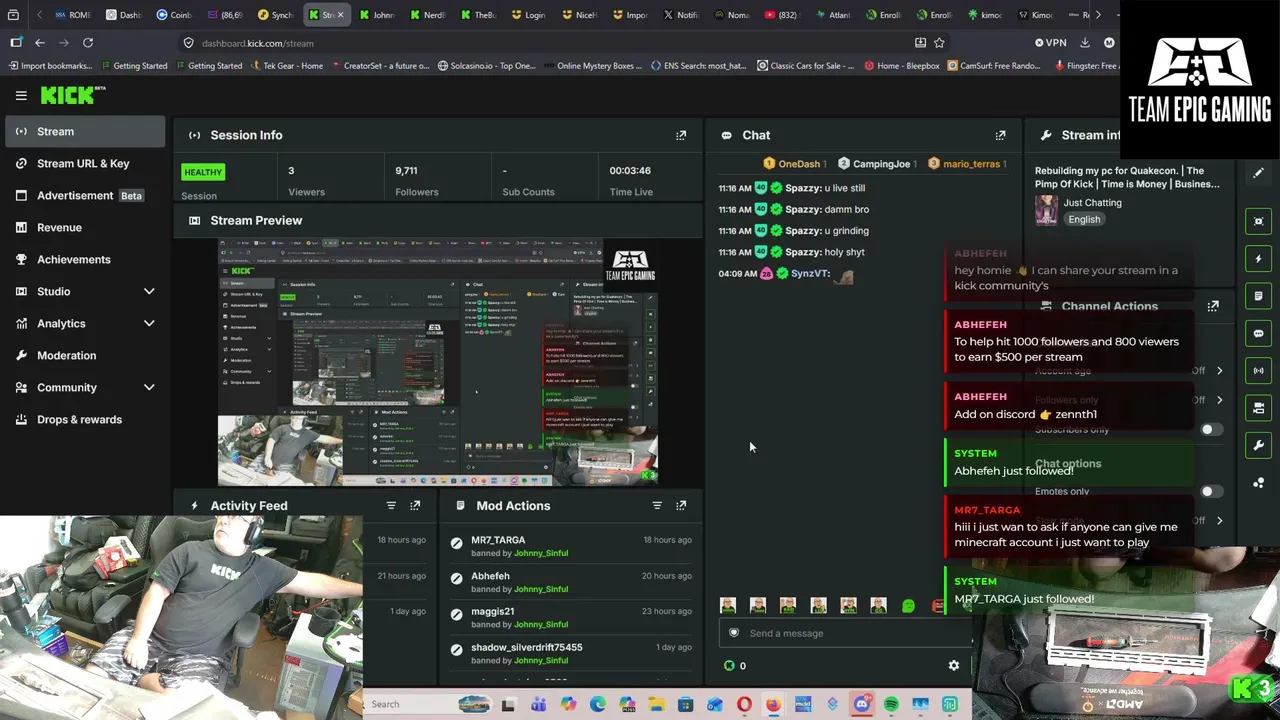Open the Kick hamburger menu
The width and height of the screenshot is (1280, 720).
coord(21,95)
